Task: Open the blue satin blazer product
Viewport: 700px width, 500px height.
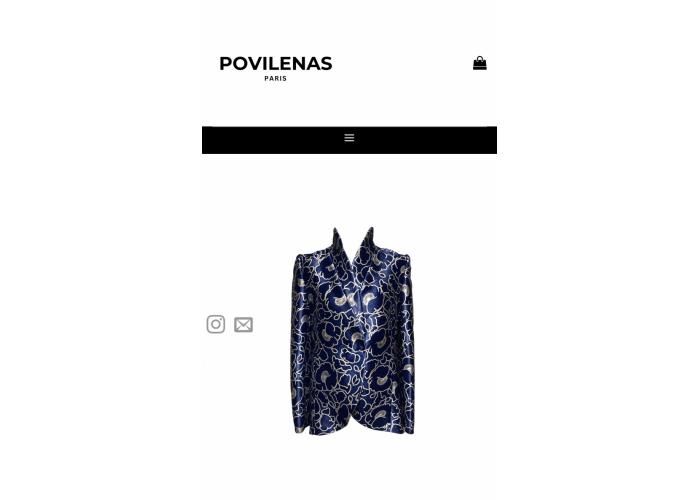Action: [352, 331]
